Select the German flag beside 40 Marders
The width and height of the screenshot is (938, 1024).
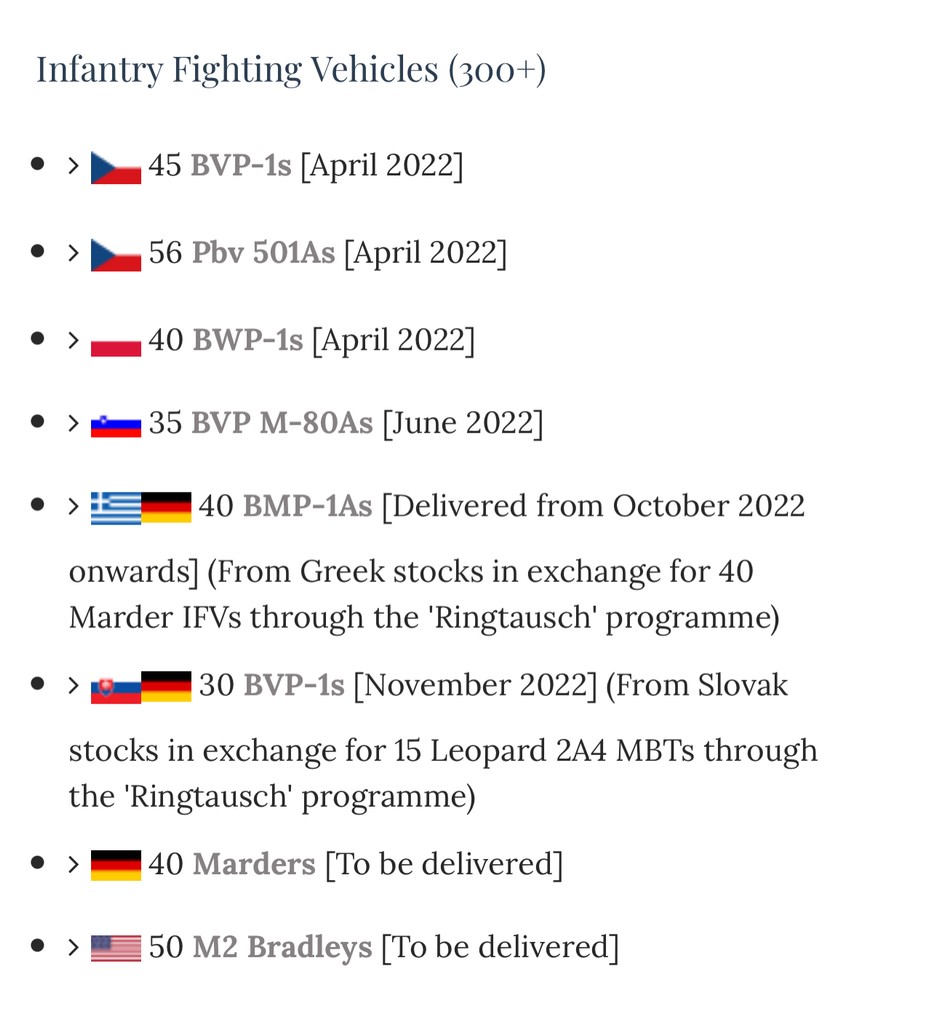[x=116, y=865]
